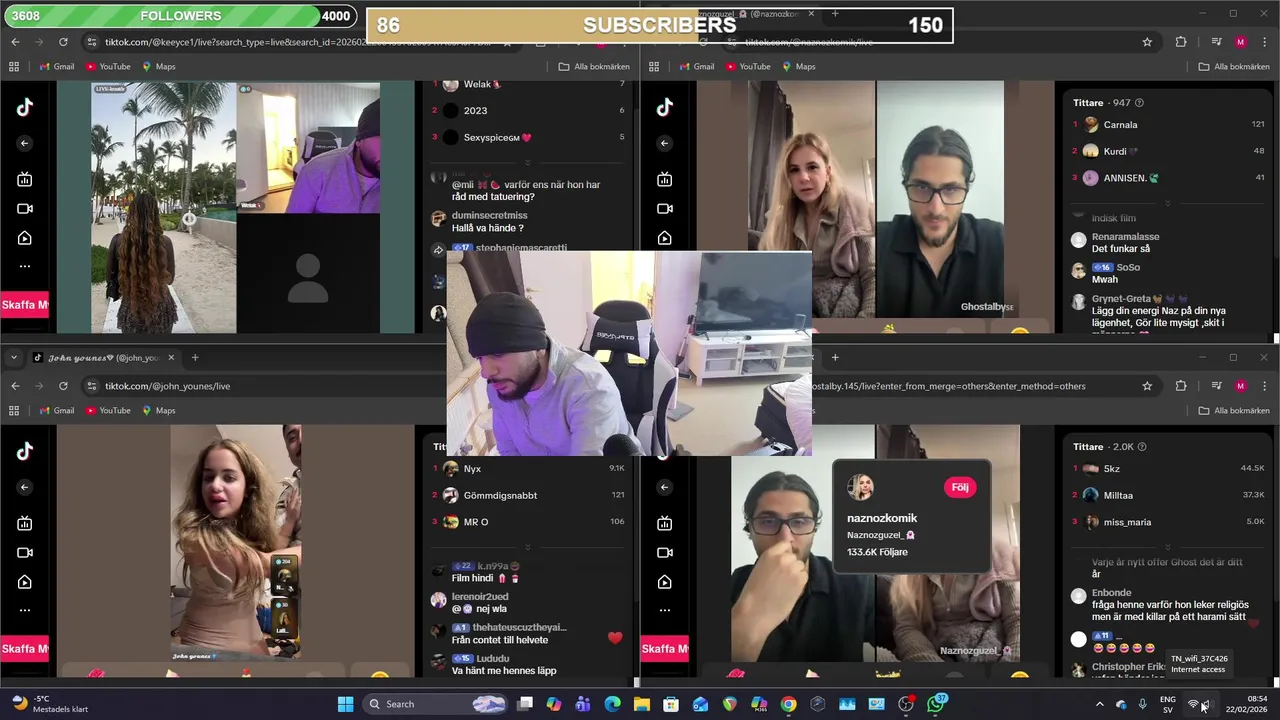The image size is (1280, 720).
Task: Bookmark page star in naznozkomik window
Action: [x=1147, y=42]
